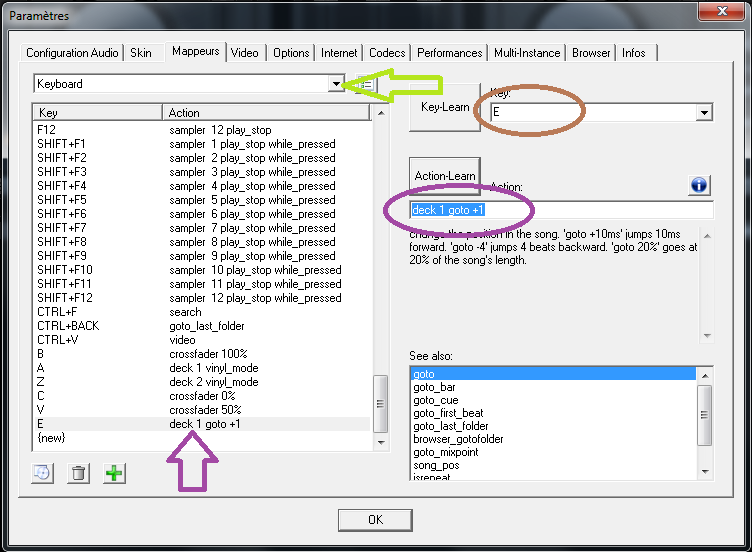Click the Action-Learn button
The width and height of the screenshot is (752, 552).
point(445,176)
